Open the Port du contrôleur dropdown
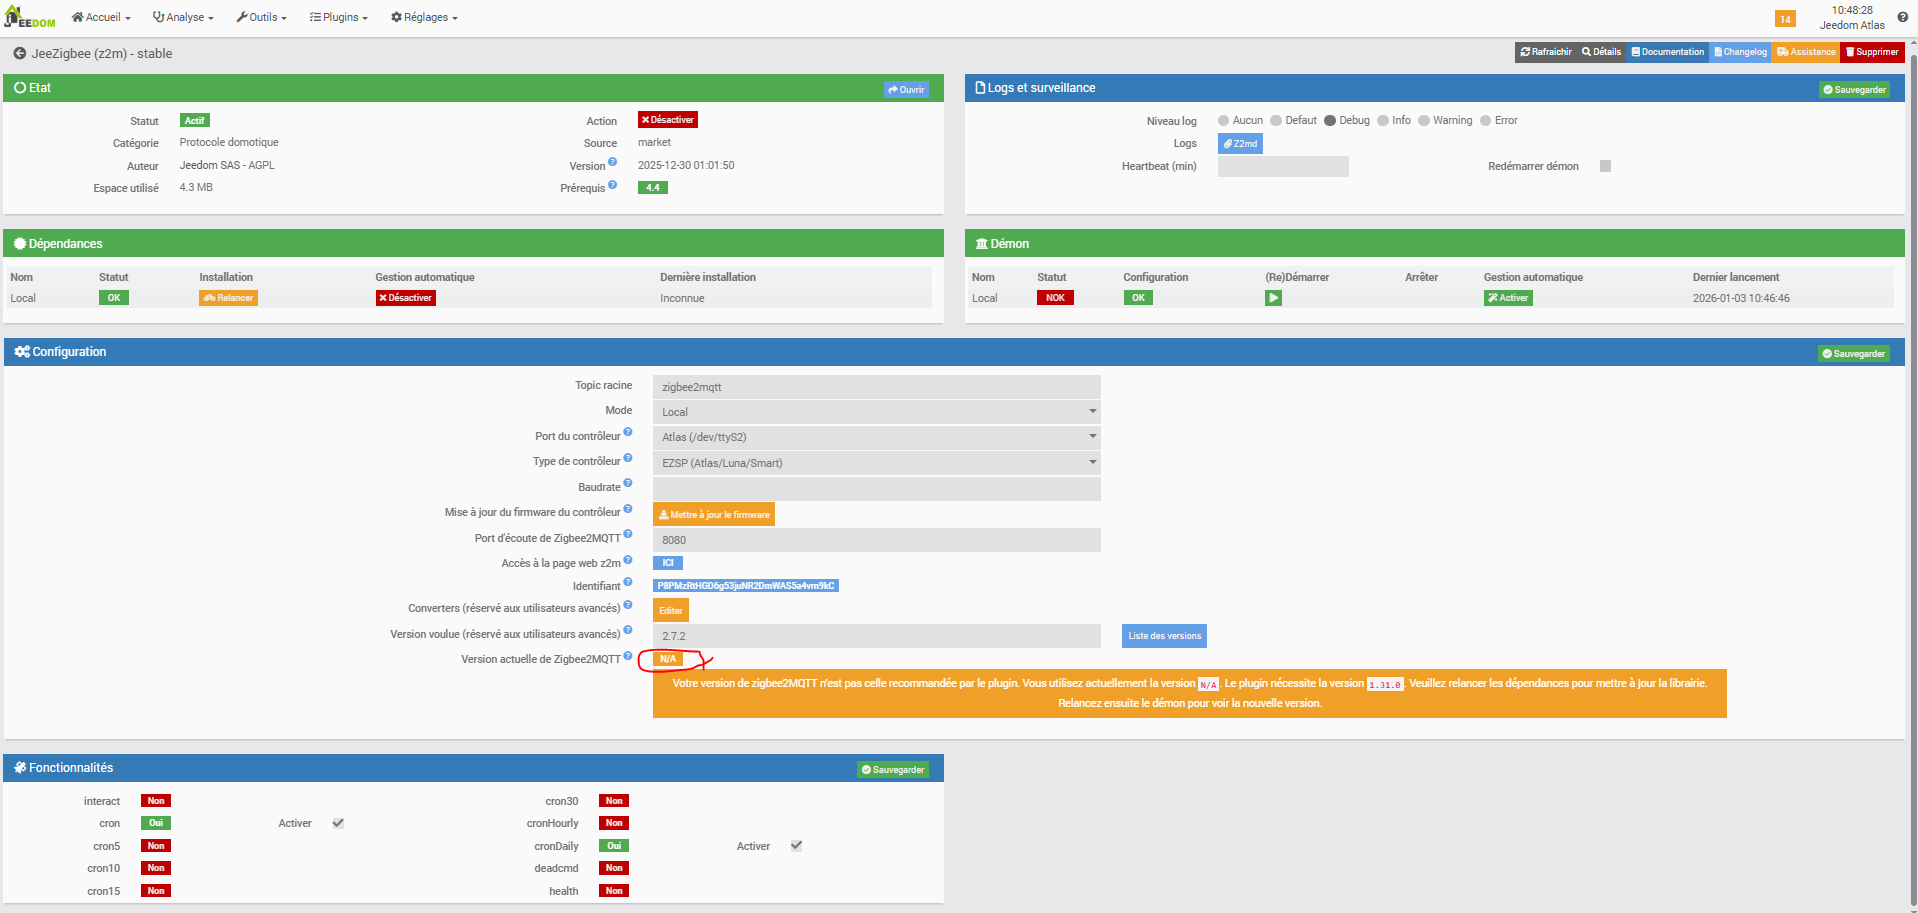 [877, 437]
